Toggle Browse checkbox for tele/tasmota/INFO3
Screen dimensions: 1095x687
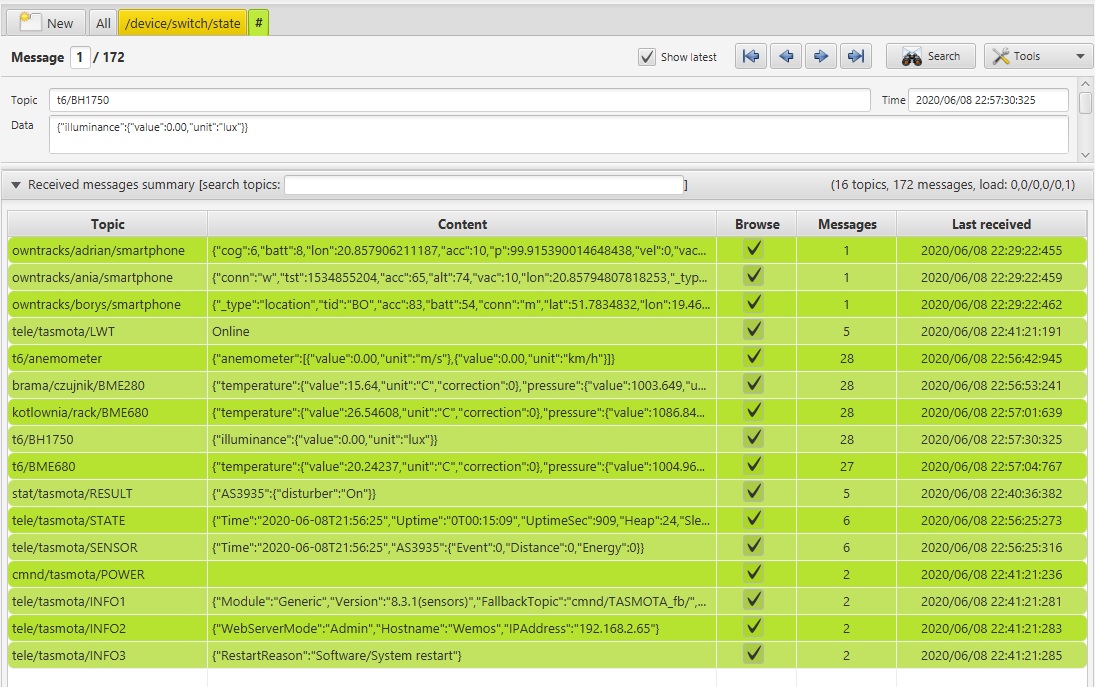[x=755, y=655]
